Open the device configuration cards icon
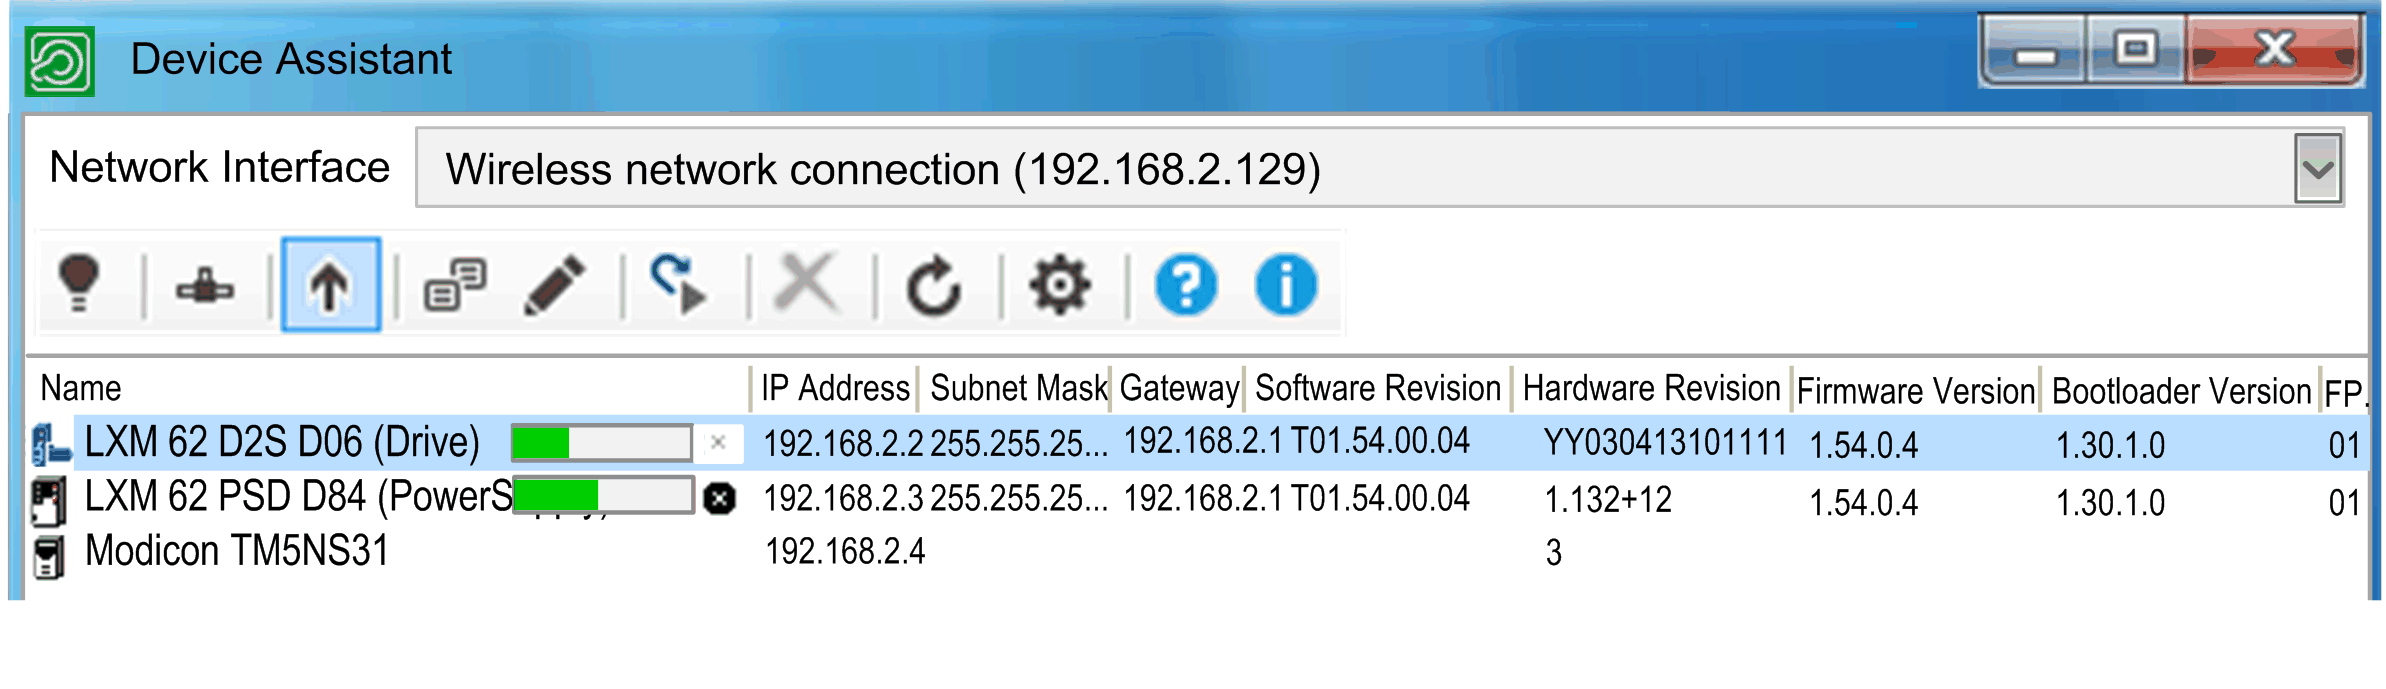This screenshot has width=2386, height=689. pos(455,286)
